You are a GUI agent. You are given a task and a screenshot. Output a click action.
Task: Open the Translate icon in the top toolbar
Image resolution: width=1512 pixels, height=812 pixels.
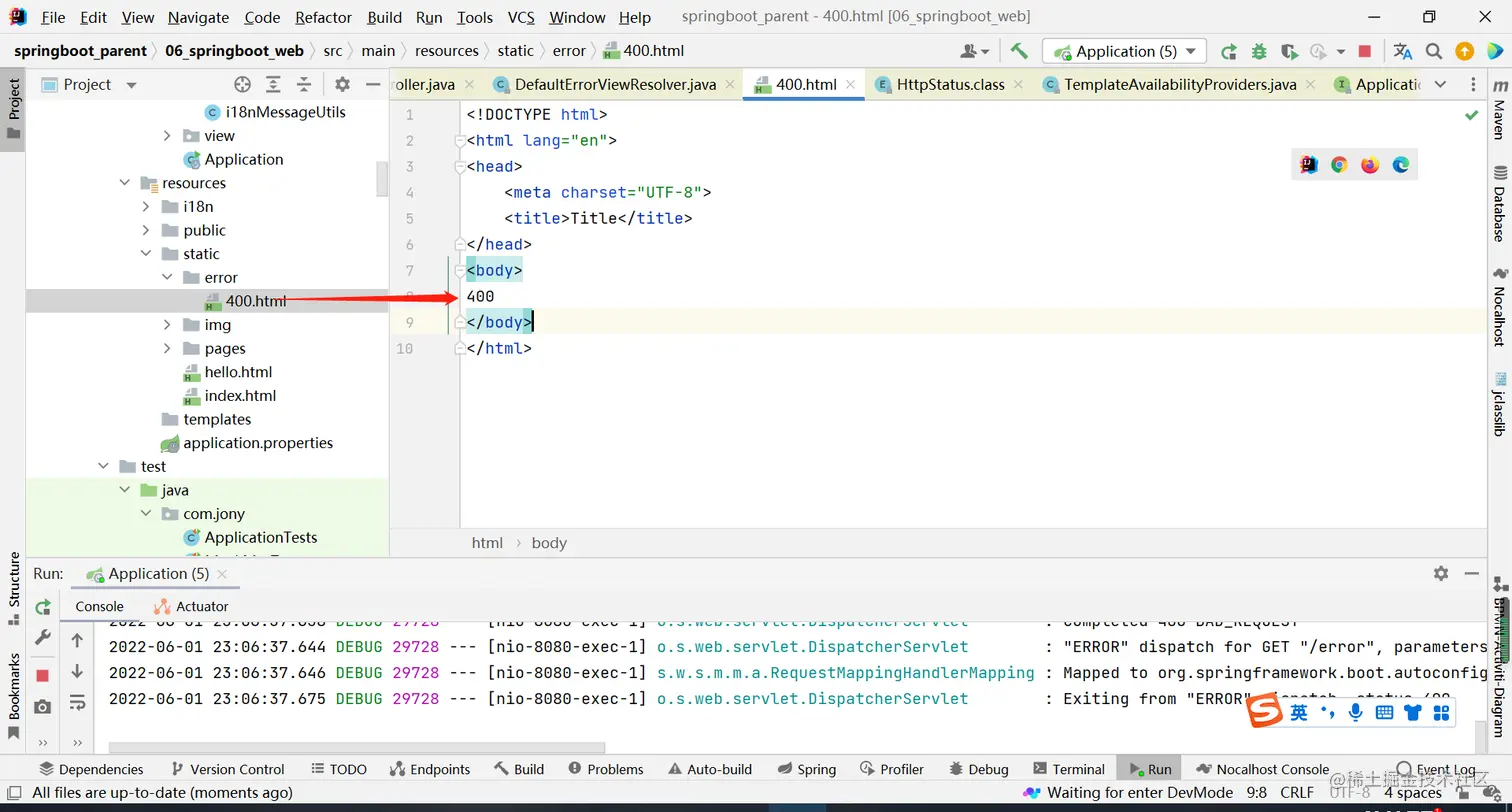click(1403, 51)
